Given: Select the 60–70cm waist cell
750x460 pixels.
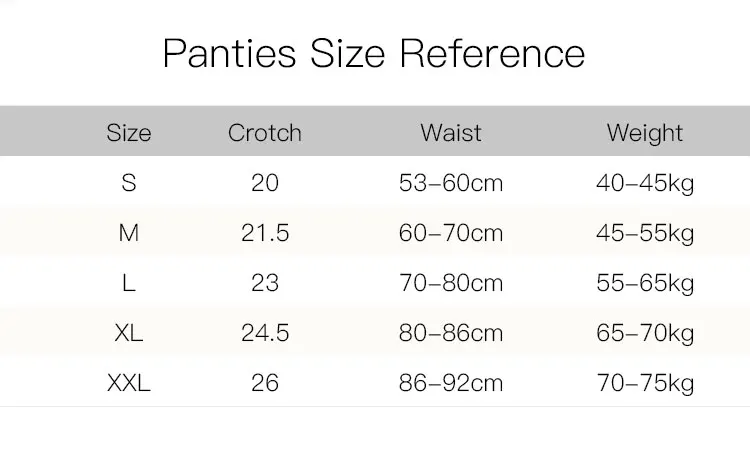Looking at the screenshot, I should (451, 233).
